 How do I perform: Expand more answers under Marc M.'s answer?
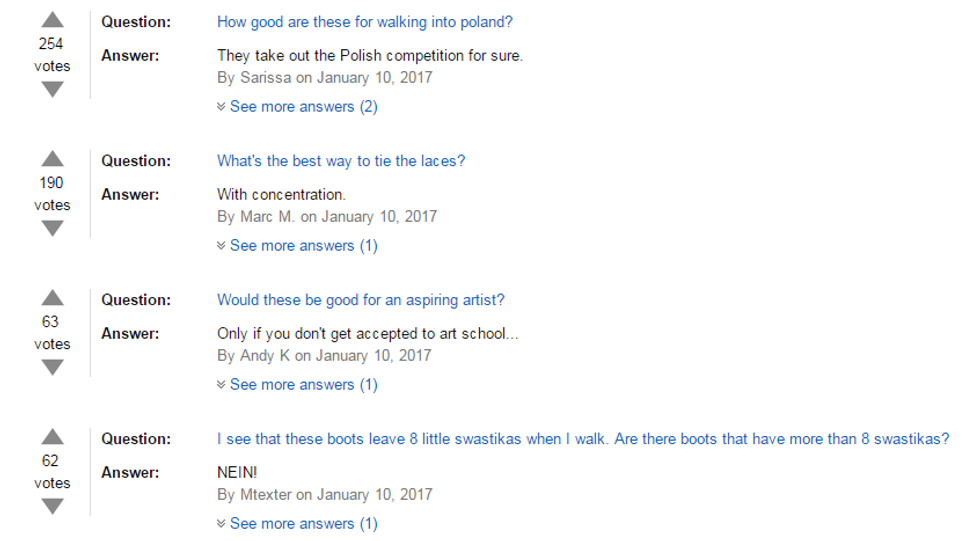pos(303,245)
